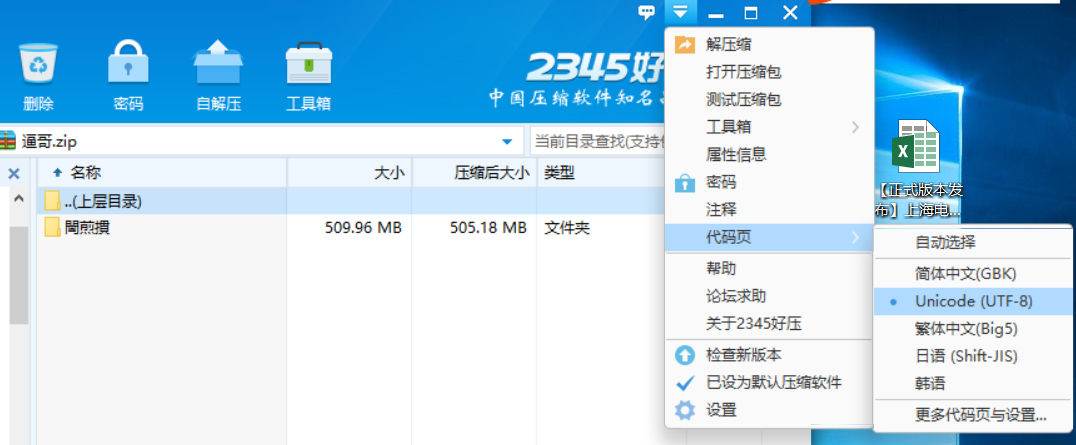Click the 505.18 MB compressed size cell

[488, 227]
